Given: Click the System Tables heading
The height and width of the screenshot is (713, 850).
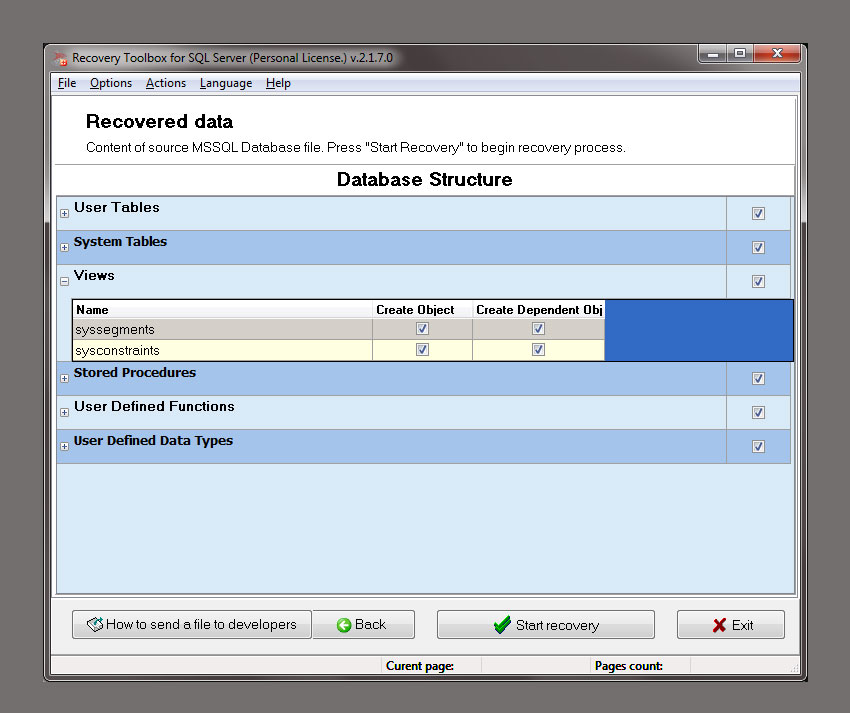Looking at the screenshot, I should (x=120, y=242).
